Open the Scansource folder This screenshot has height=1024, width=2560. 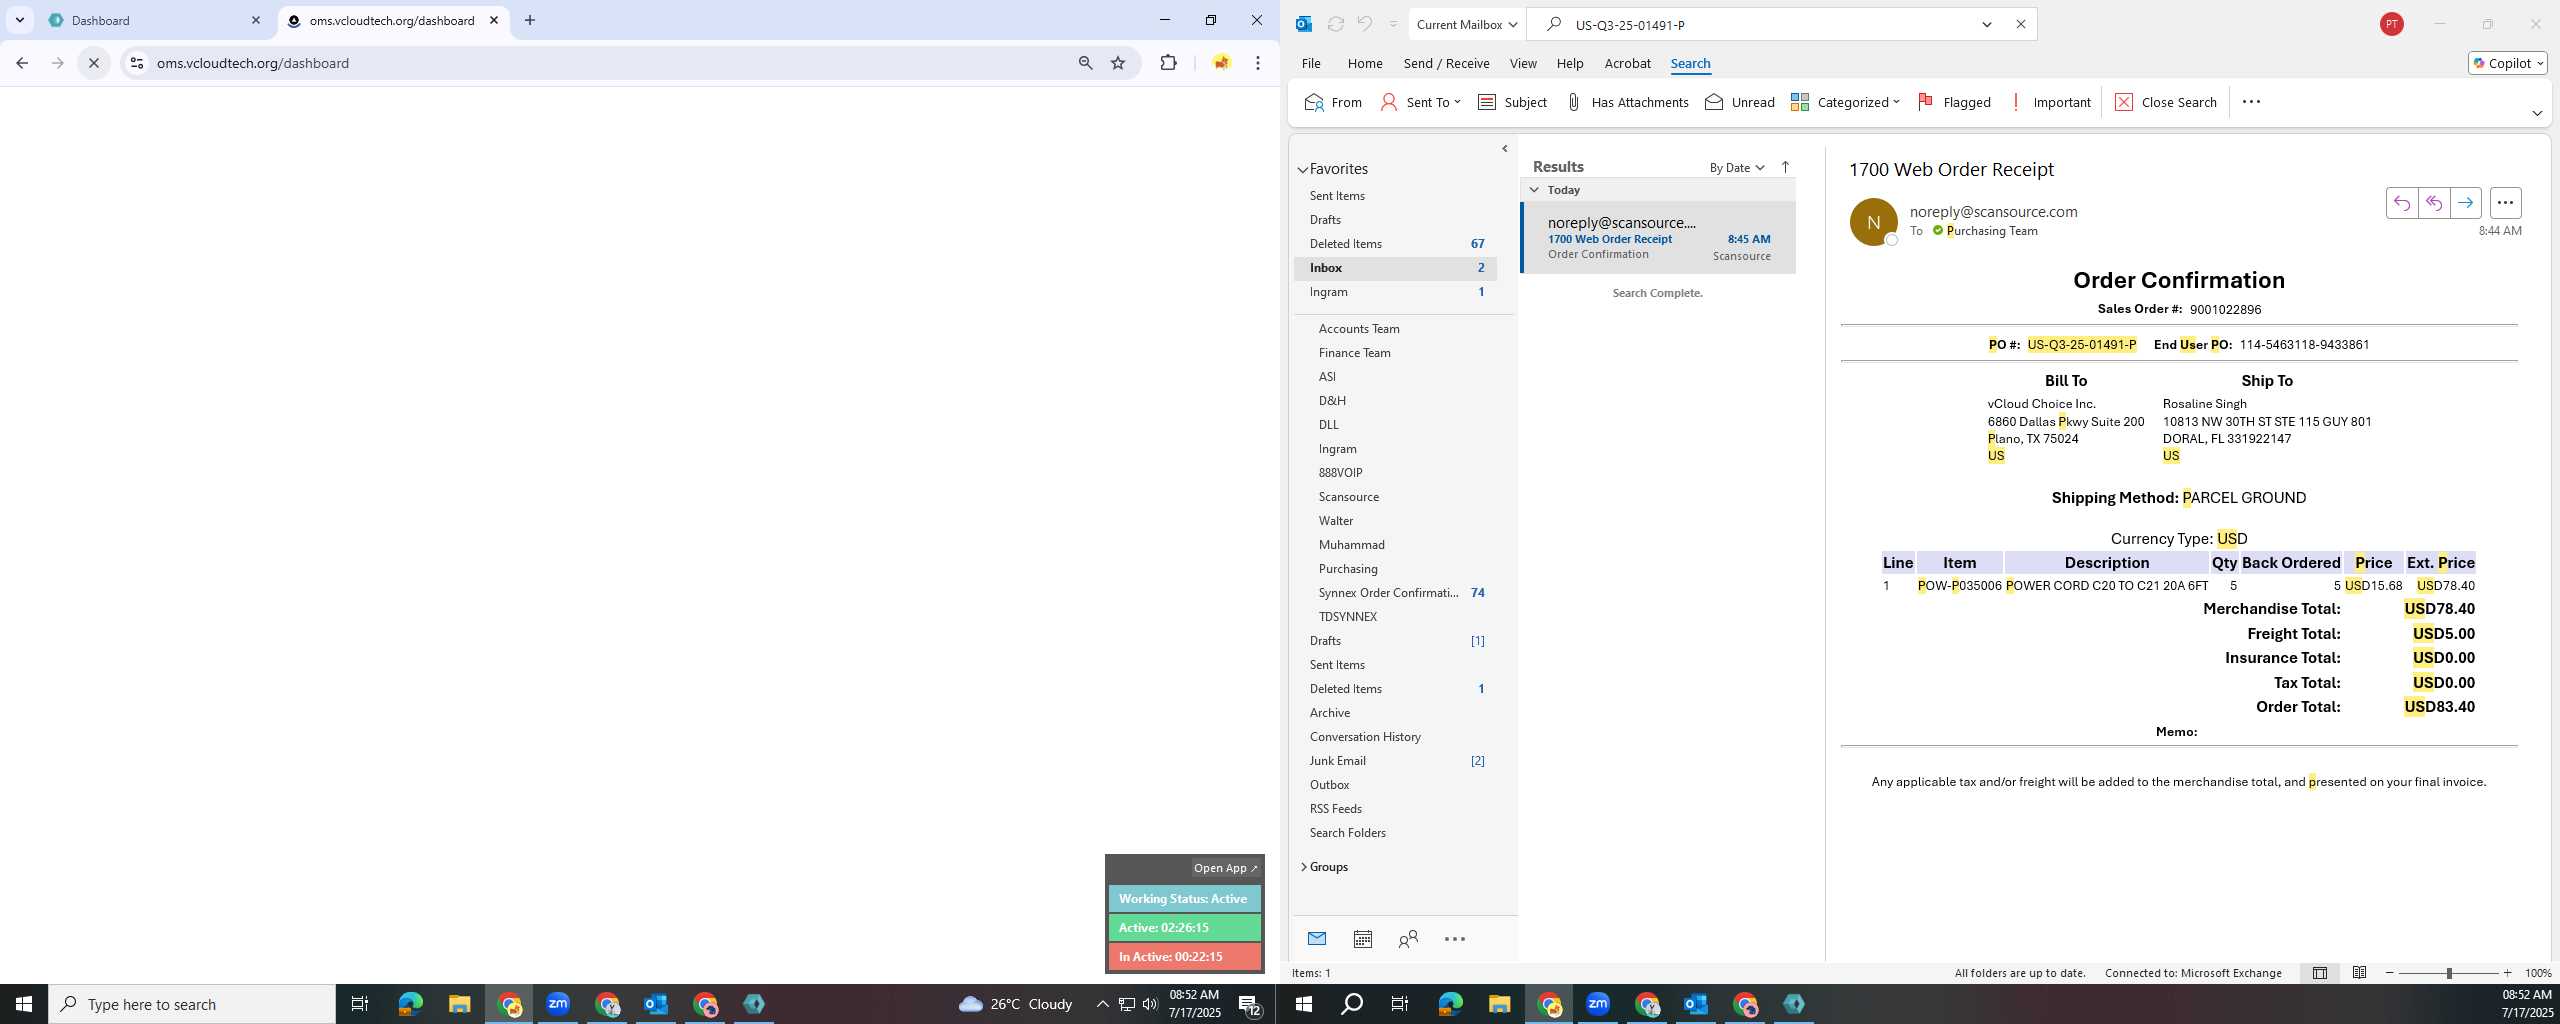(x=1348, y=497)
